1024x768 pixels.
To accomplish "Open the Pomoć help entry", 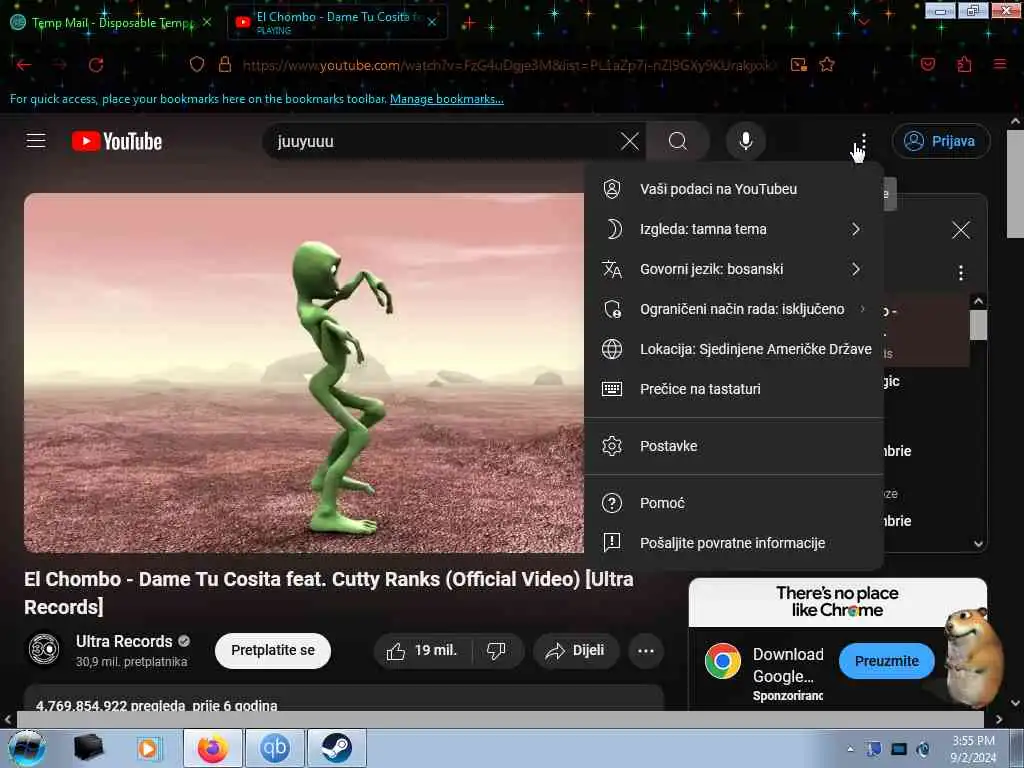I will point(733,503).
